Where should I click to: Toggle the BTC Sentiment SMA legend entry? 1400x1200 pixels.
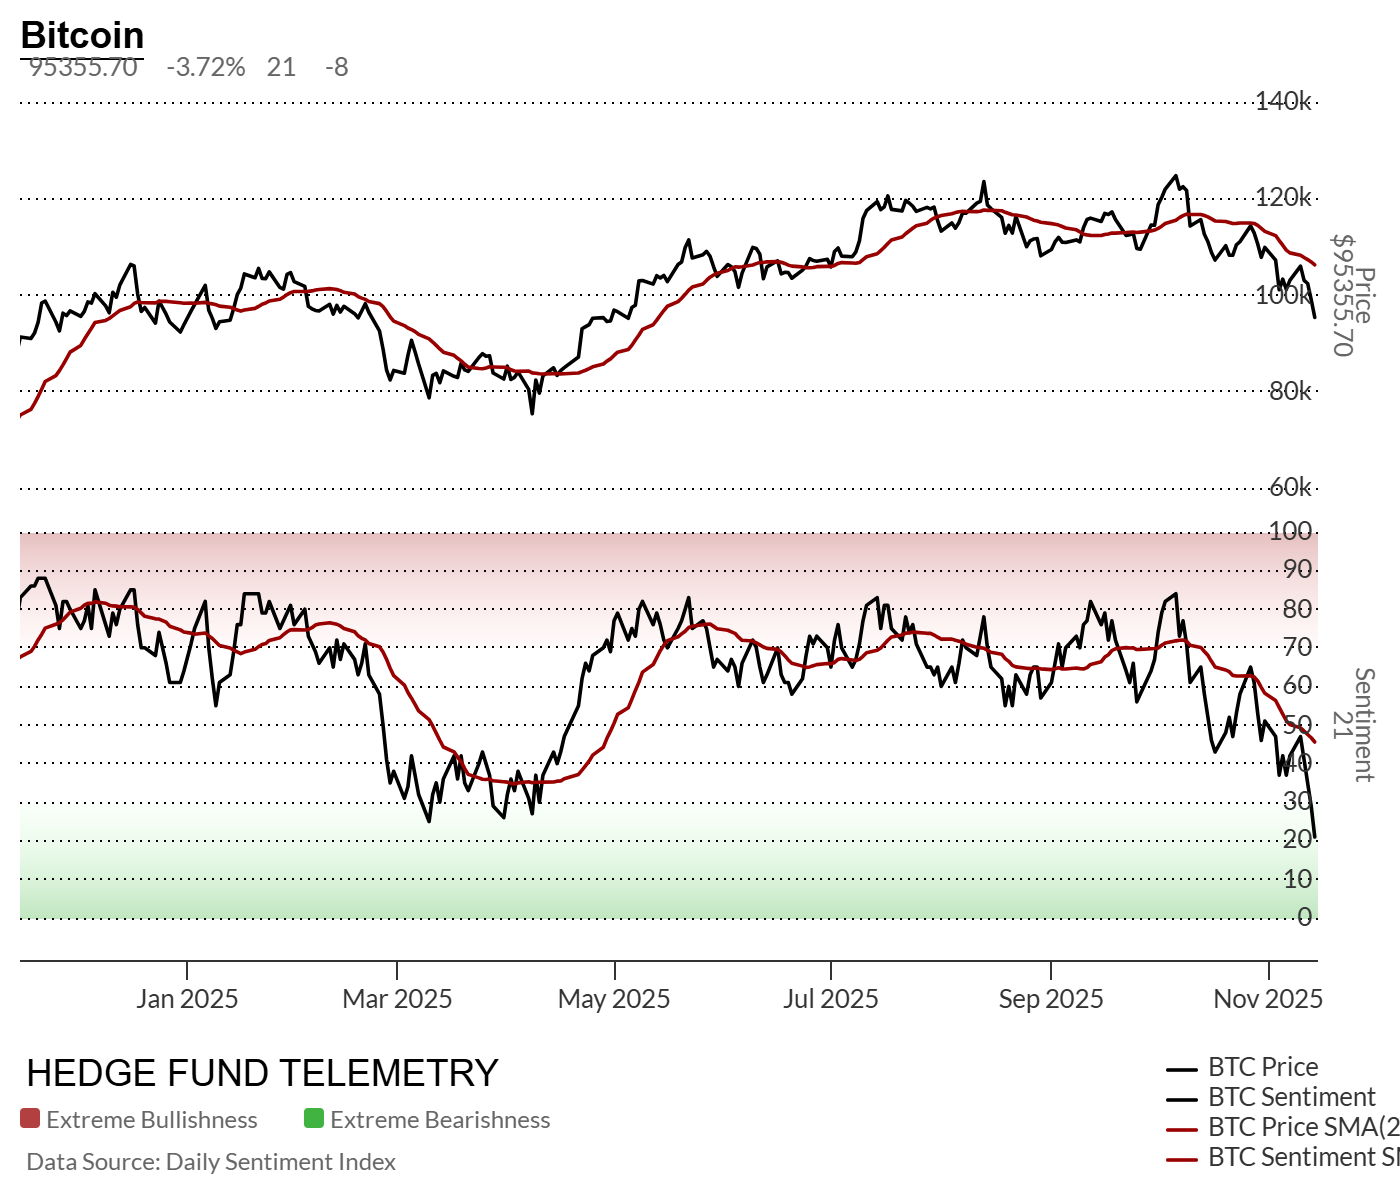click(1300, 1157)
